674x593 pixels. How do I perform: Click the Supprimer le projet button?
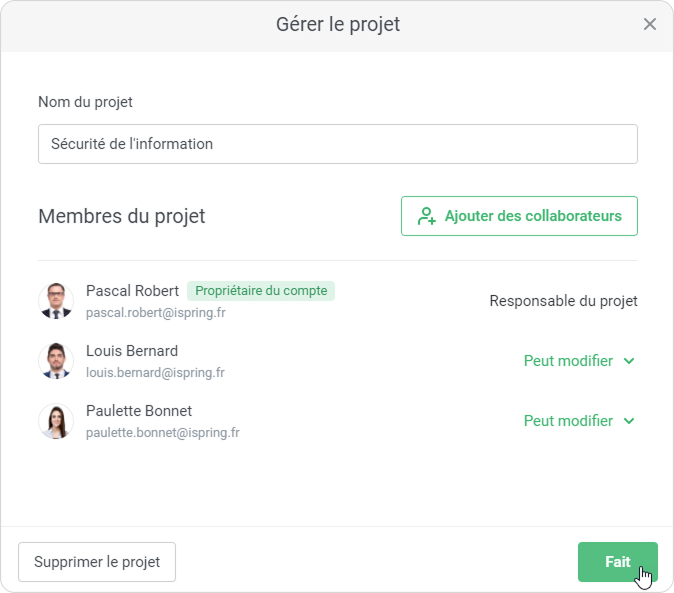[x=97, y=562]
